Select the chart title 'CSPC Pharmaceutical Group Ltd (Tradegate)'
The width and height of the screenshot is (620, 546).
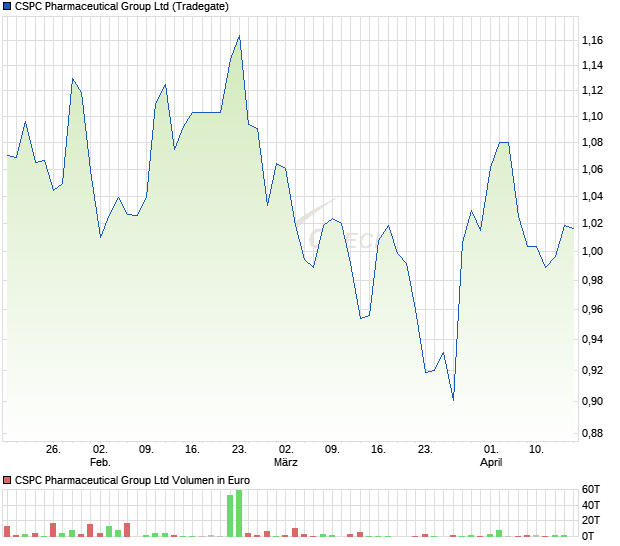click(x=122, y=7)
